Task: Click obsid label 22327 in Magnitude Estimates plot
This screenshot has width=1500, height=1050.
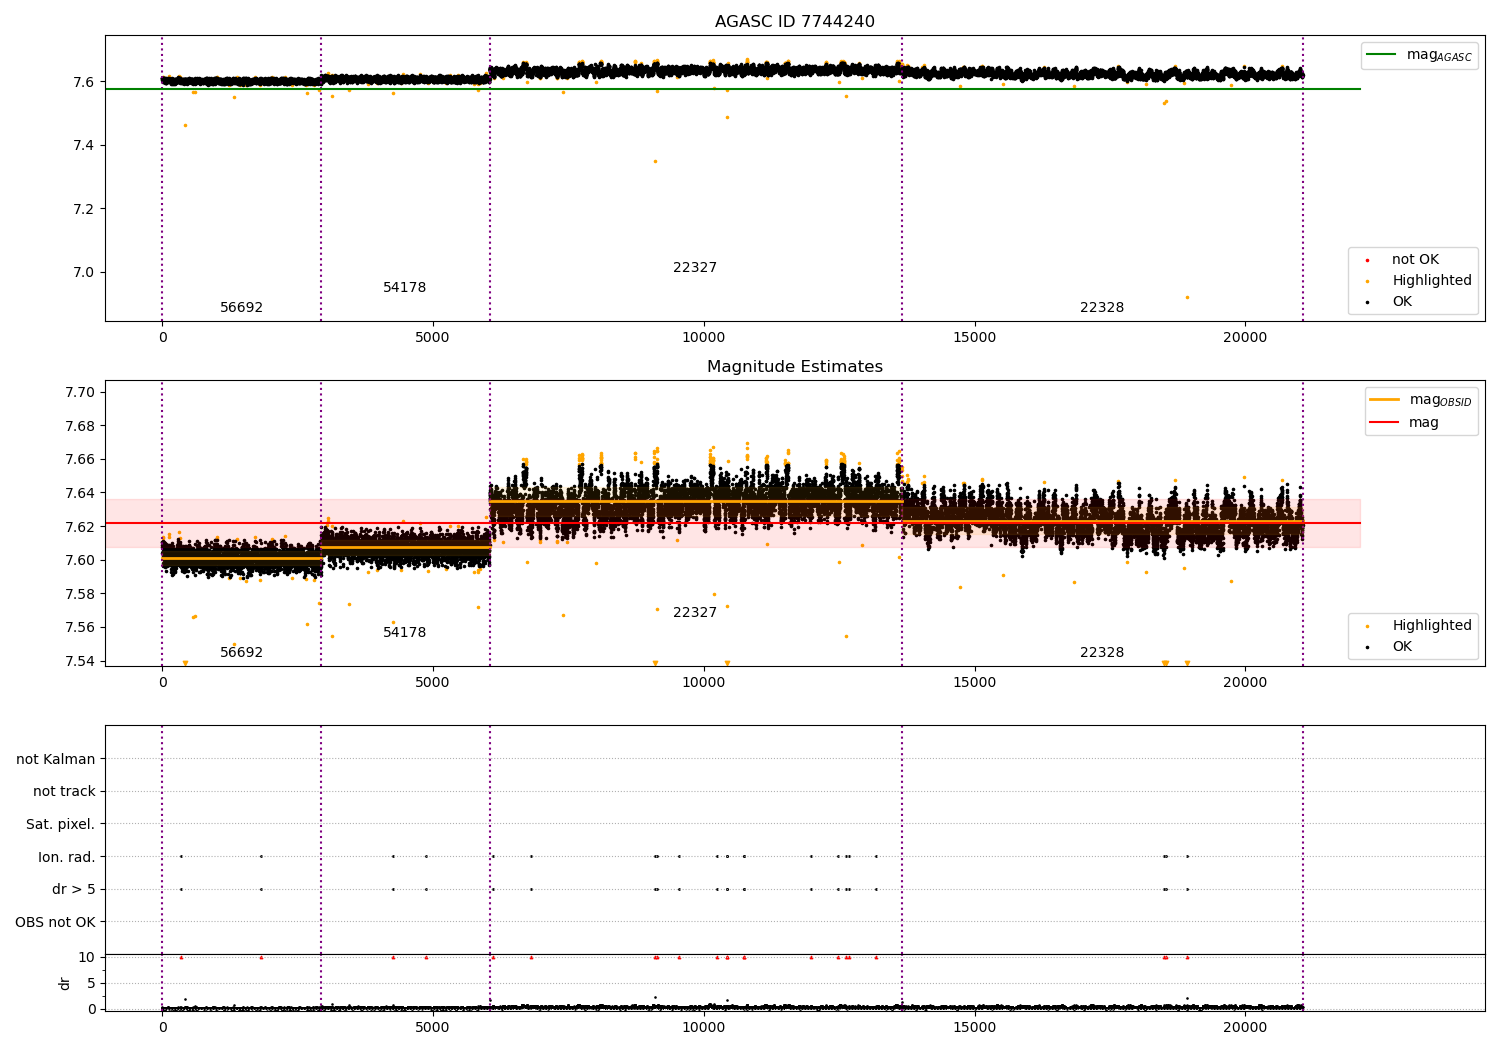Action: click(694, 613)
